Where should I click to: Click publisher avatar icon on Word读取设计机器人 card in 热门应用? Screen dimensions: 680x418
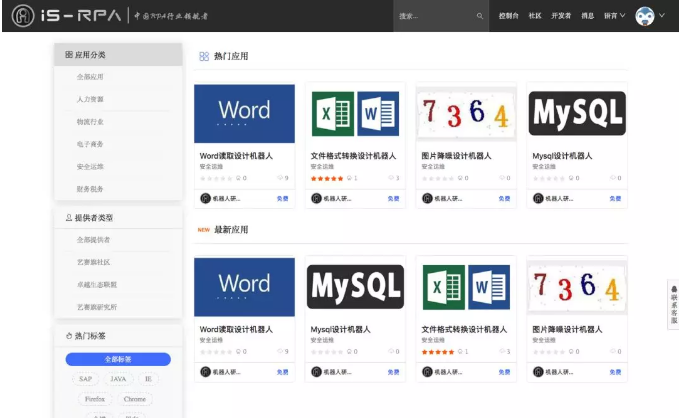click(x=205, y=198)
